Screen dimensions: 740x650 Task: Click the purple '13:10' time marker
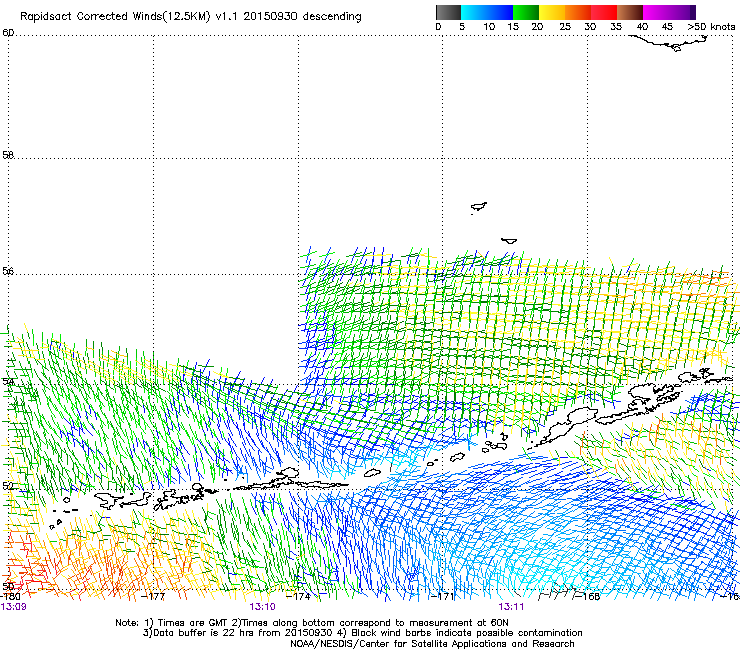point(262,607)
